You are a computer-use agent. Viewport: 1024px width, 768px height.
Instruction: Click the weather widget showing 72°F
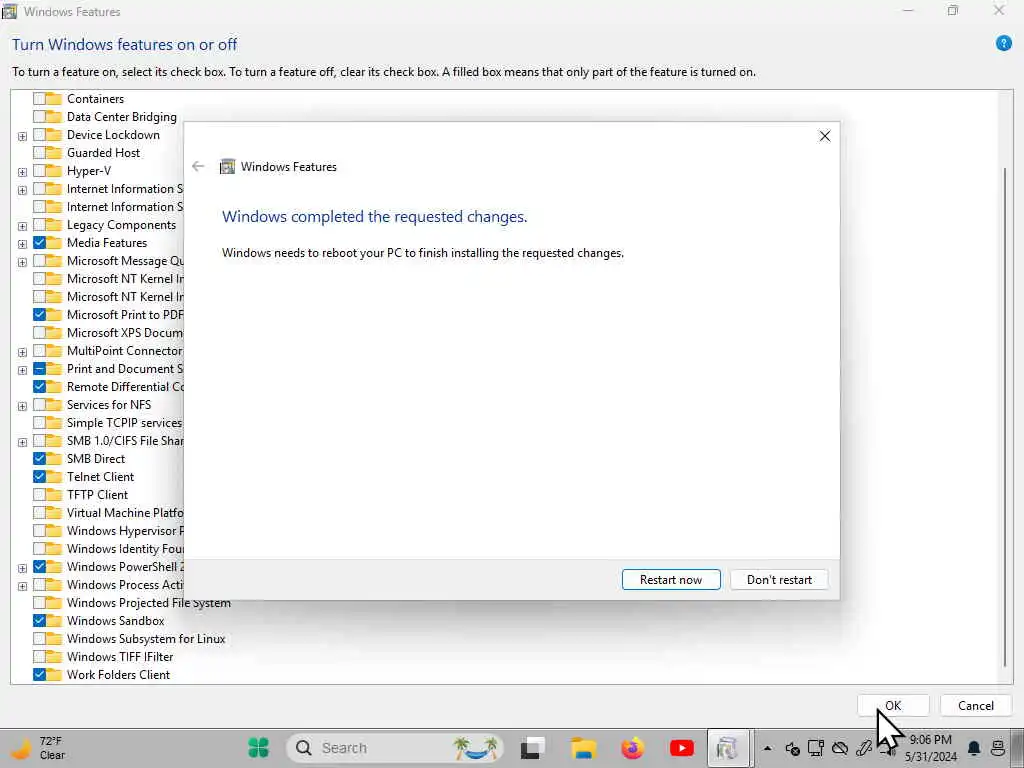pos(39,748)
